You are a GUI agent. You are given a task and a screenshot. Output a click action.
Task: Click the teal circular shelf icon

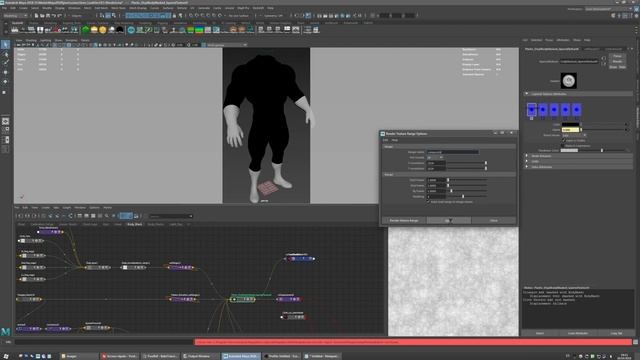131,30
